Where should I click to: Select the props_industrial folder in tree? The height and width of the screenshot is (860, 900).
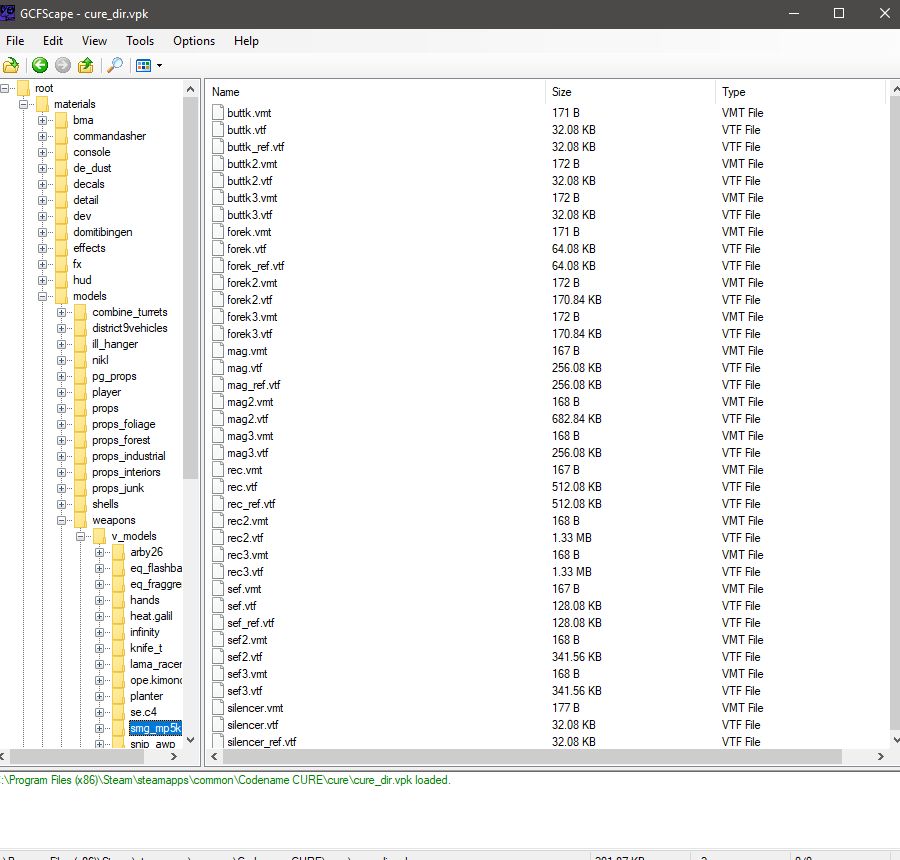coord(129,456)
